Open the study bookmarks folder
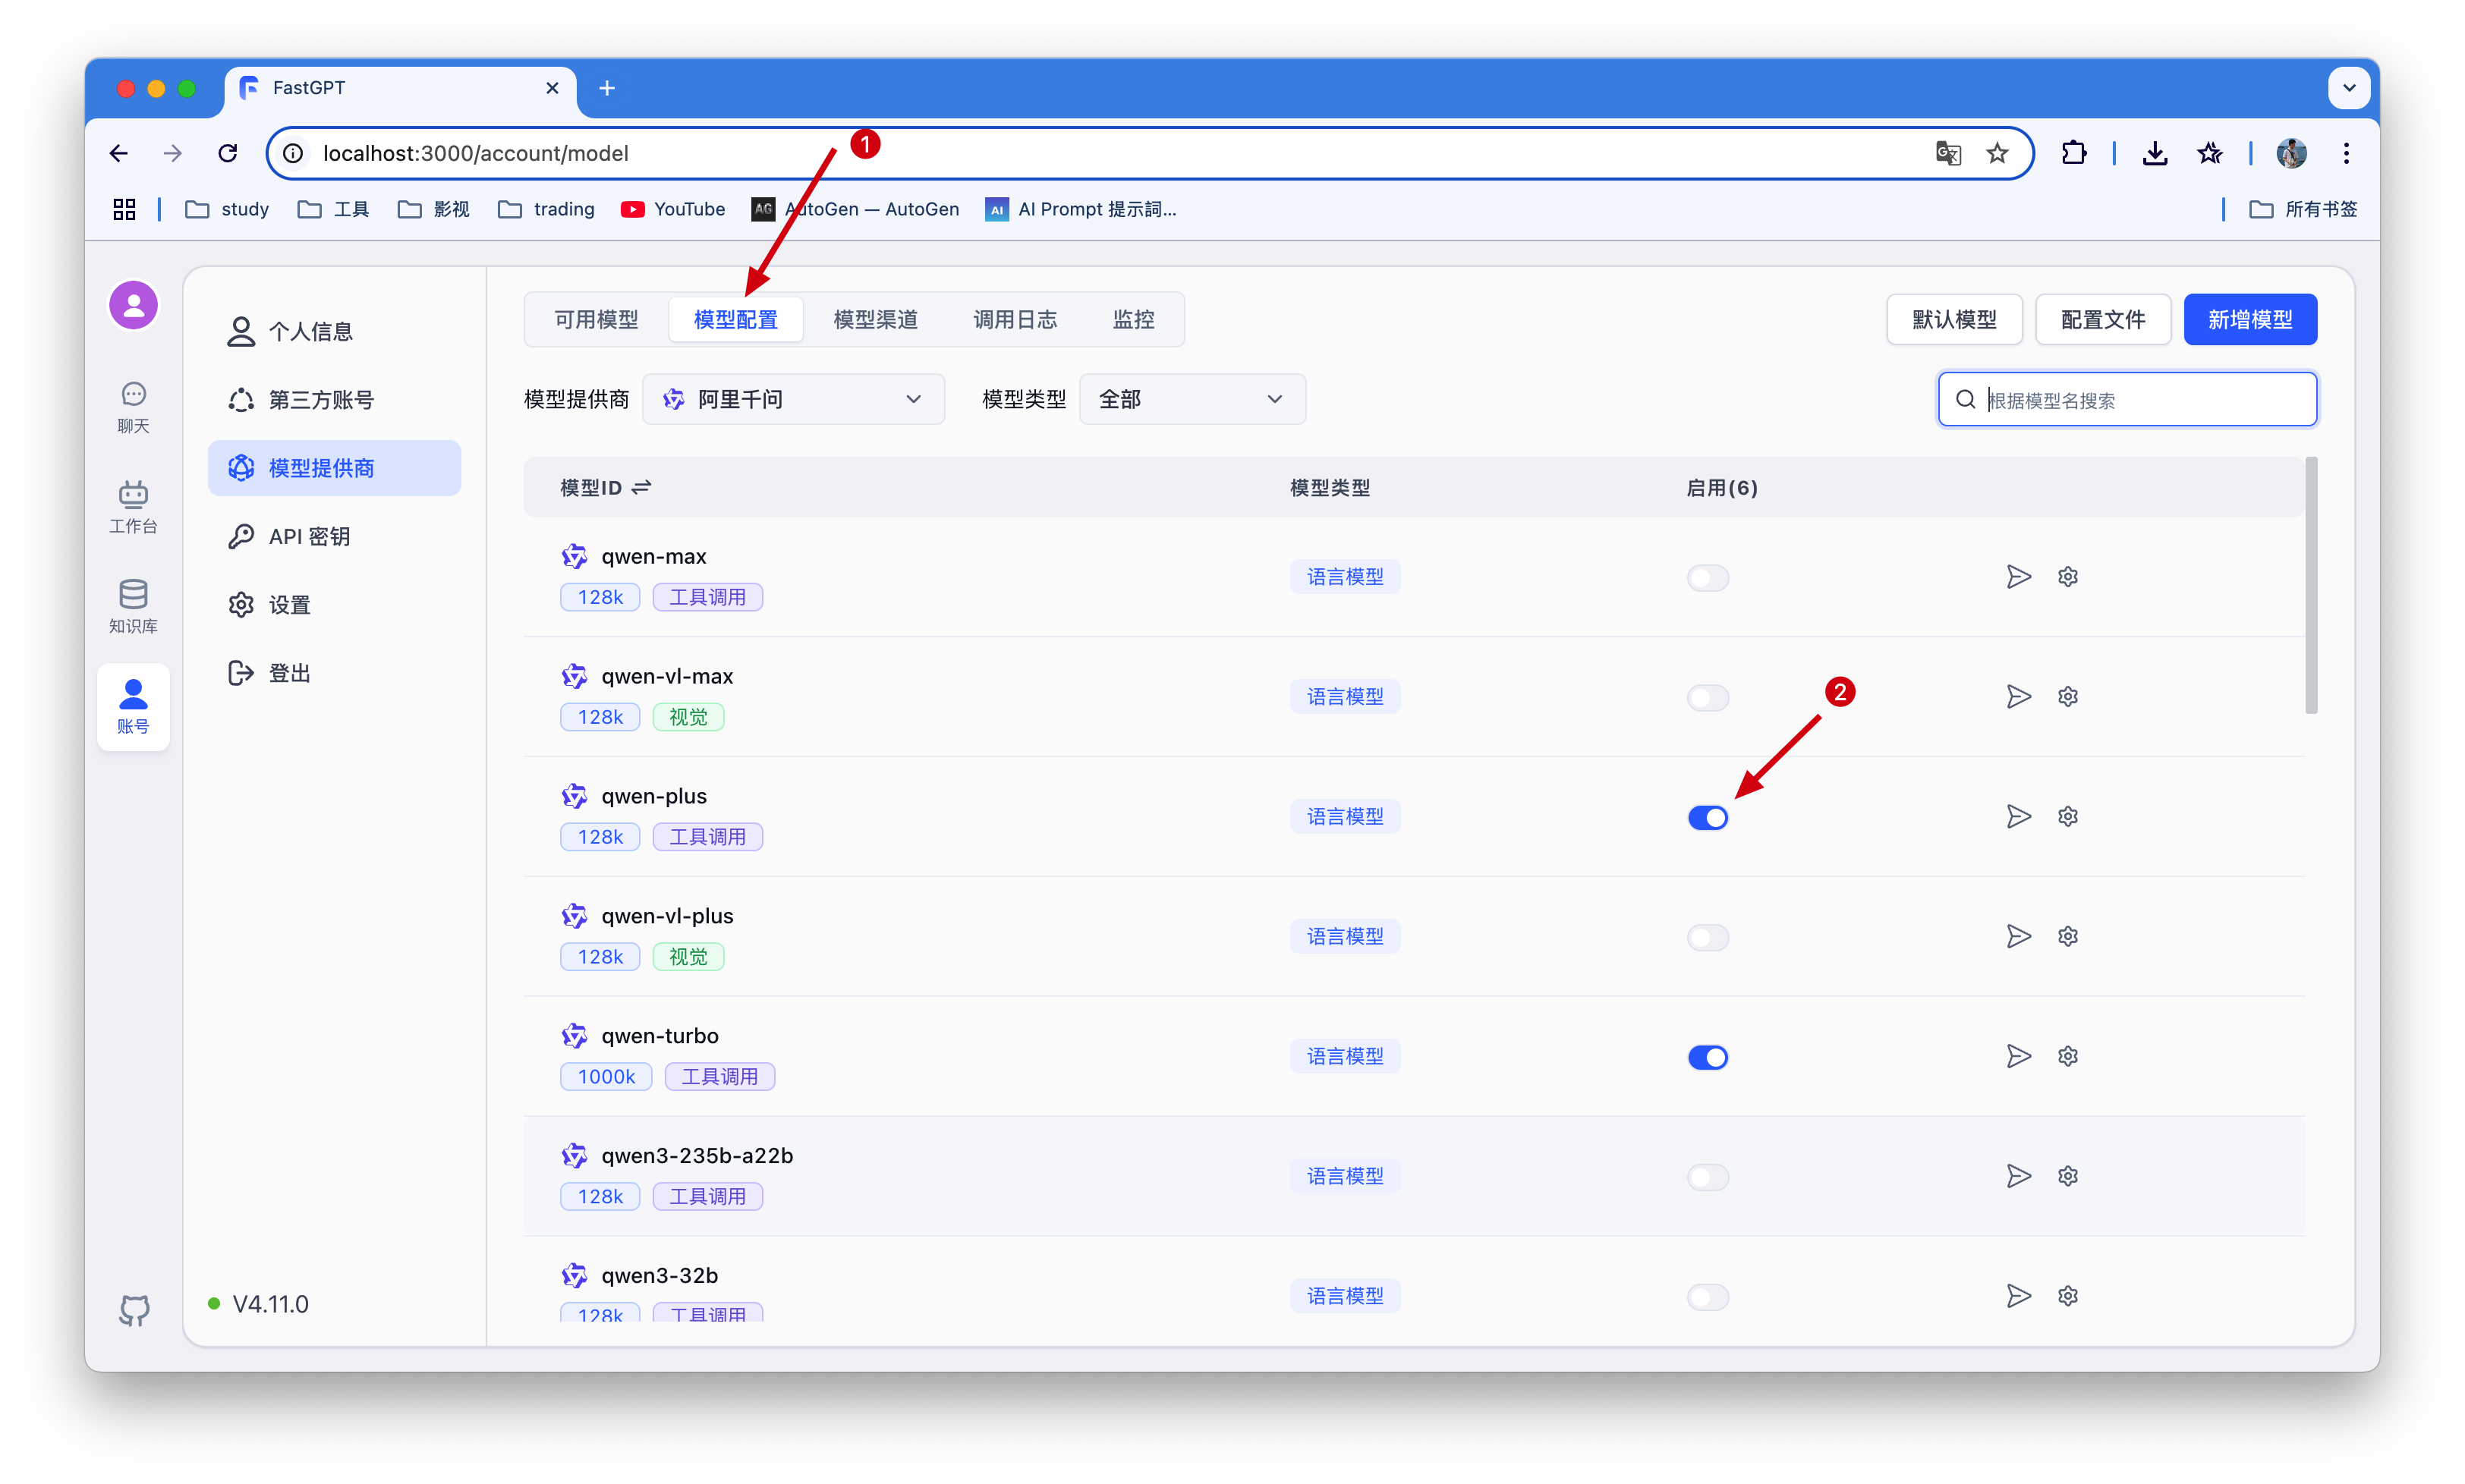The width and height of the screenshot is (2465, 1484). 228,209
